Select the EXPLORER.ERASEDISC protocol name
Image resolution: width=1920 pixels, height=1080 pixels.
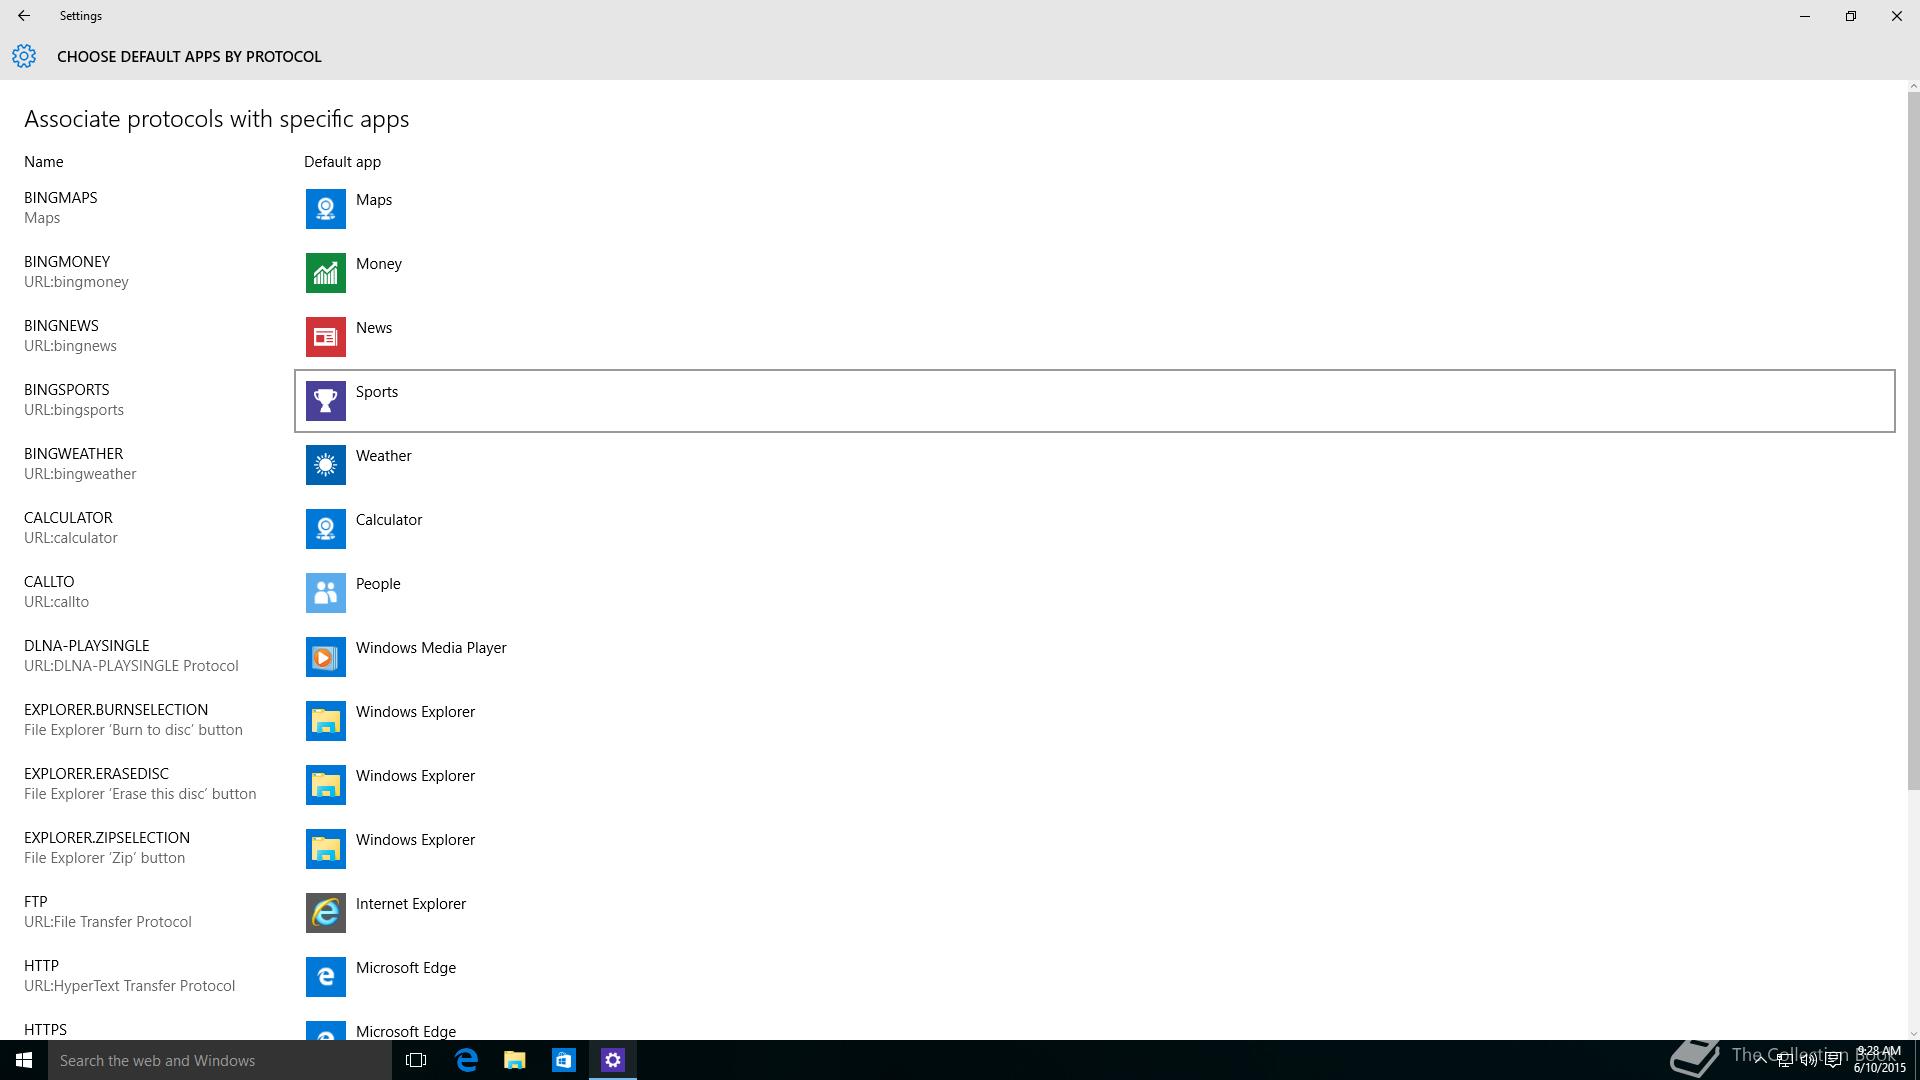click(x=96, y=774)
